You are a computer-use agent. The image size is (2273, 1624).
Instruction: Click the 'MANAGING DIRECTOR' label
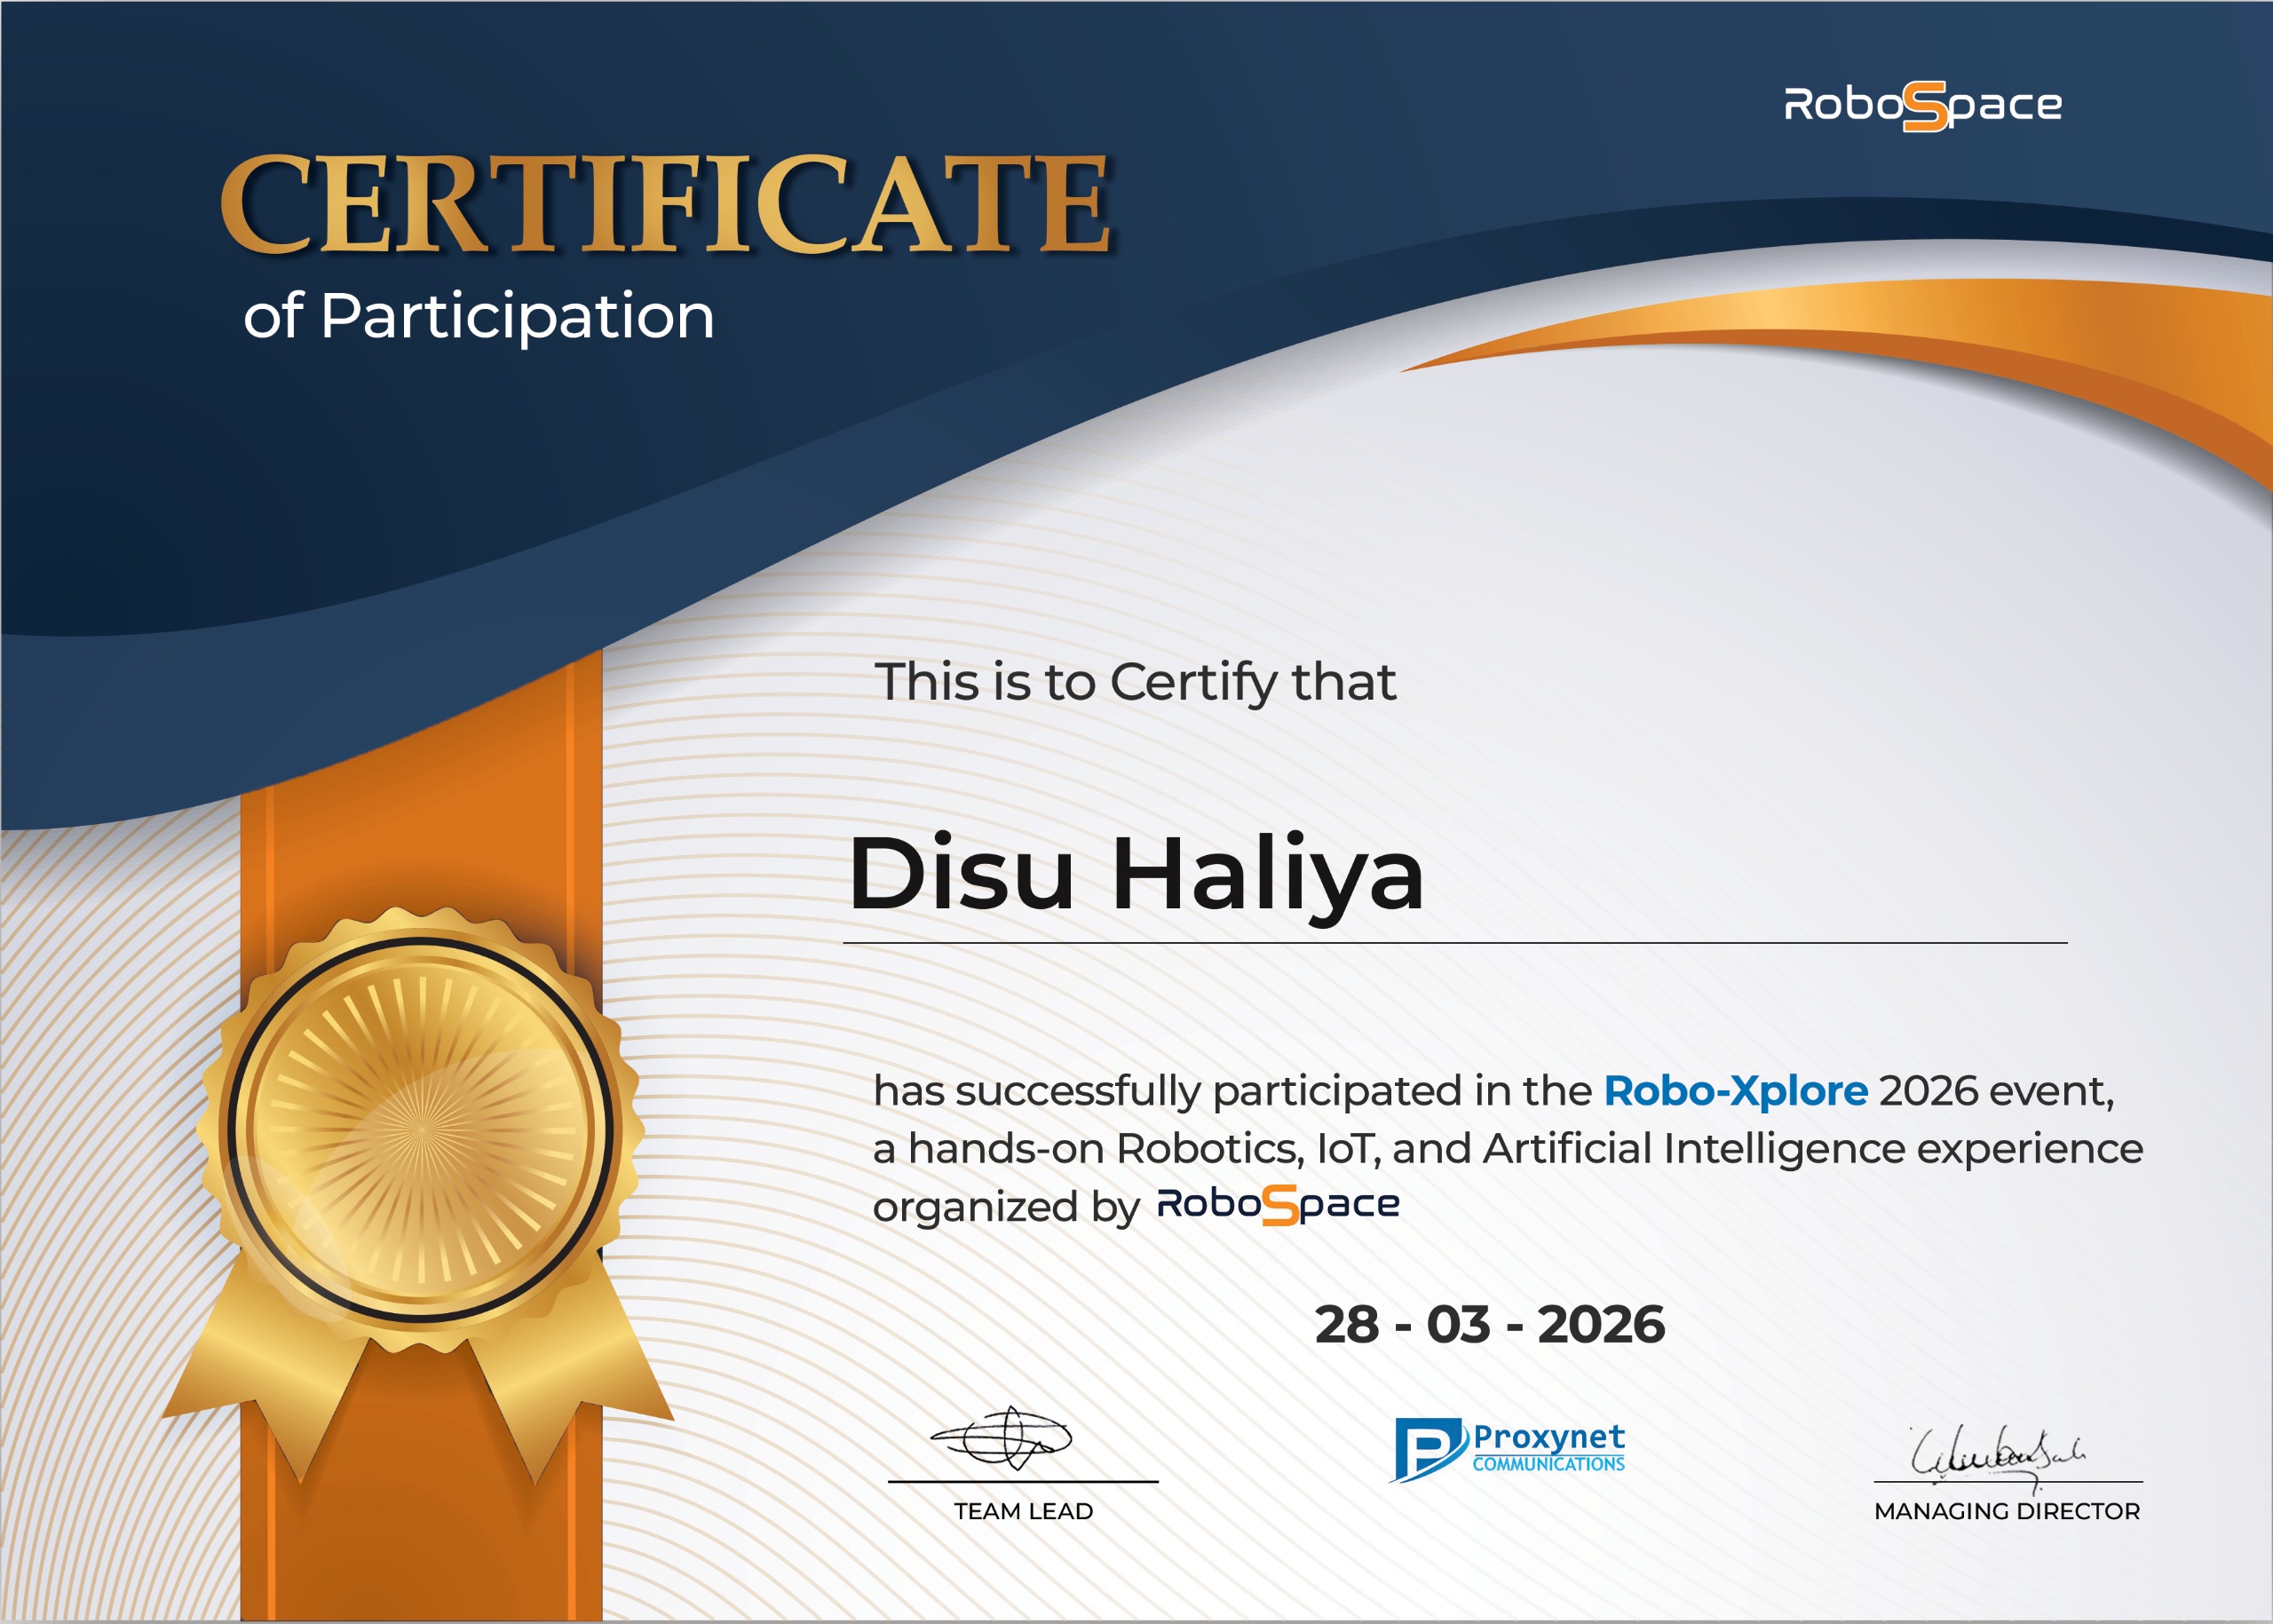pyautogui.click(x=2007, y=1511)
